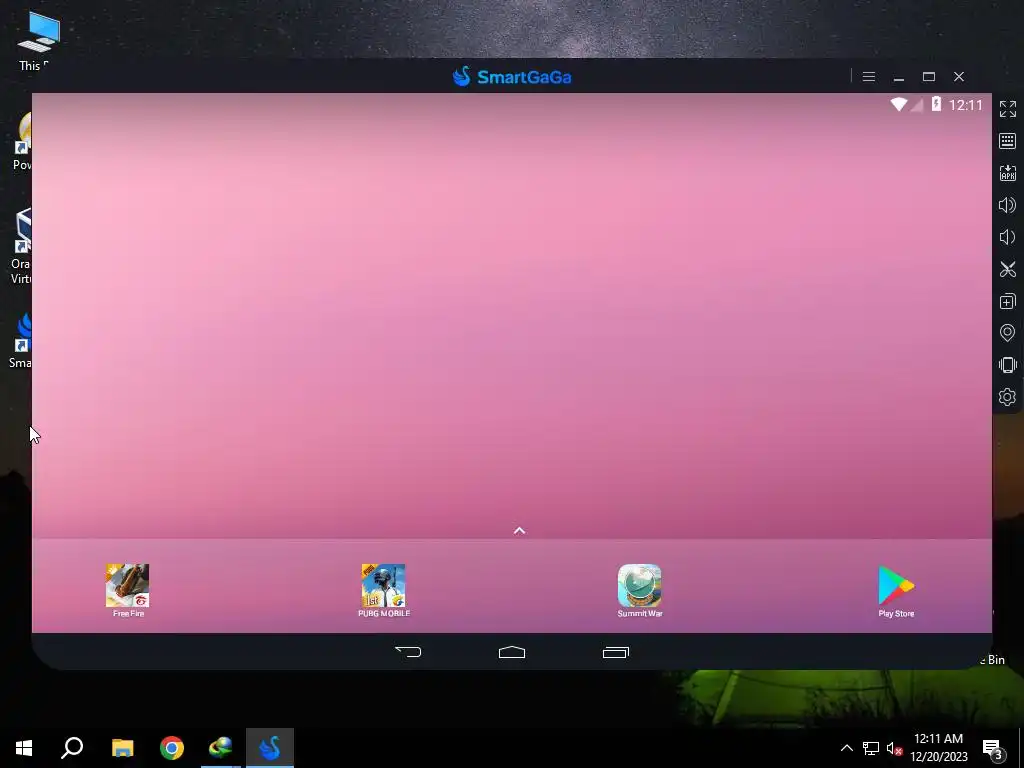Open the Windows Start menu
Screen dimensions: 1024x768
coord(24,748)
